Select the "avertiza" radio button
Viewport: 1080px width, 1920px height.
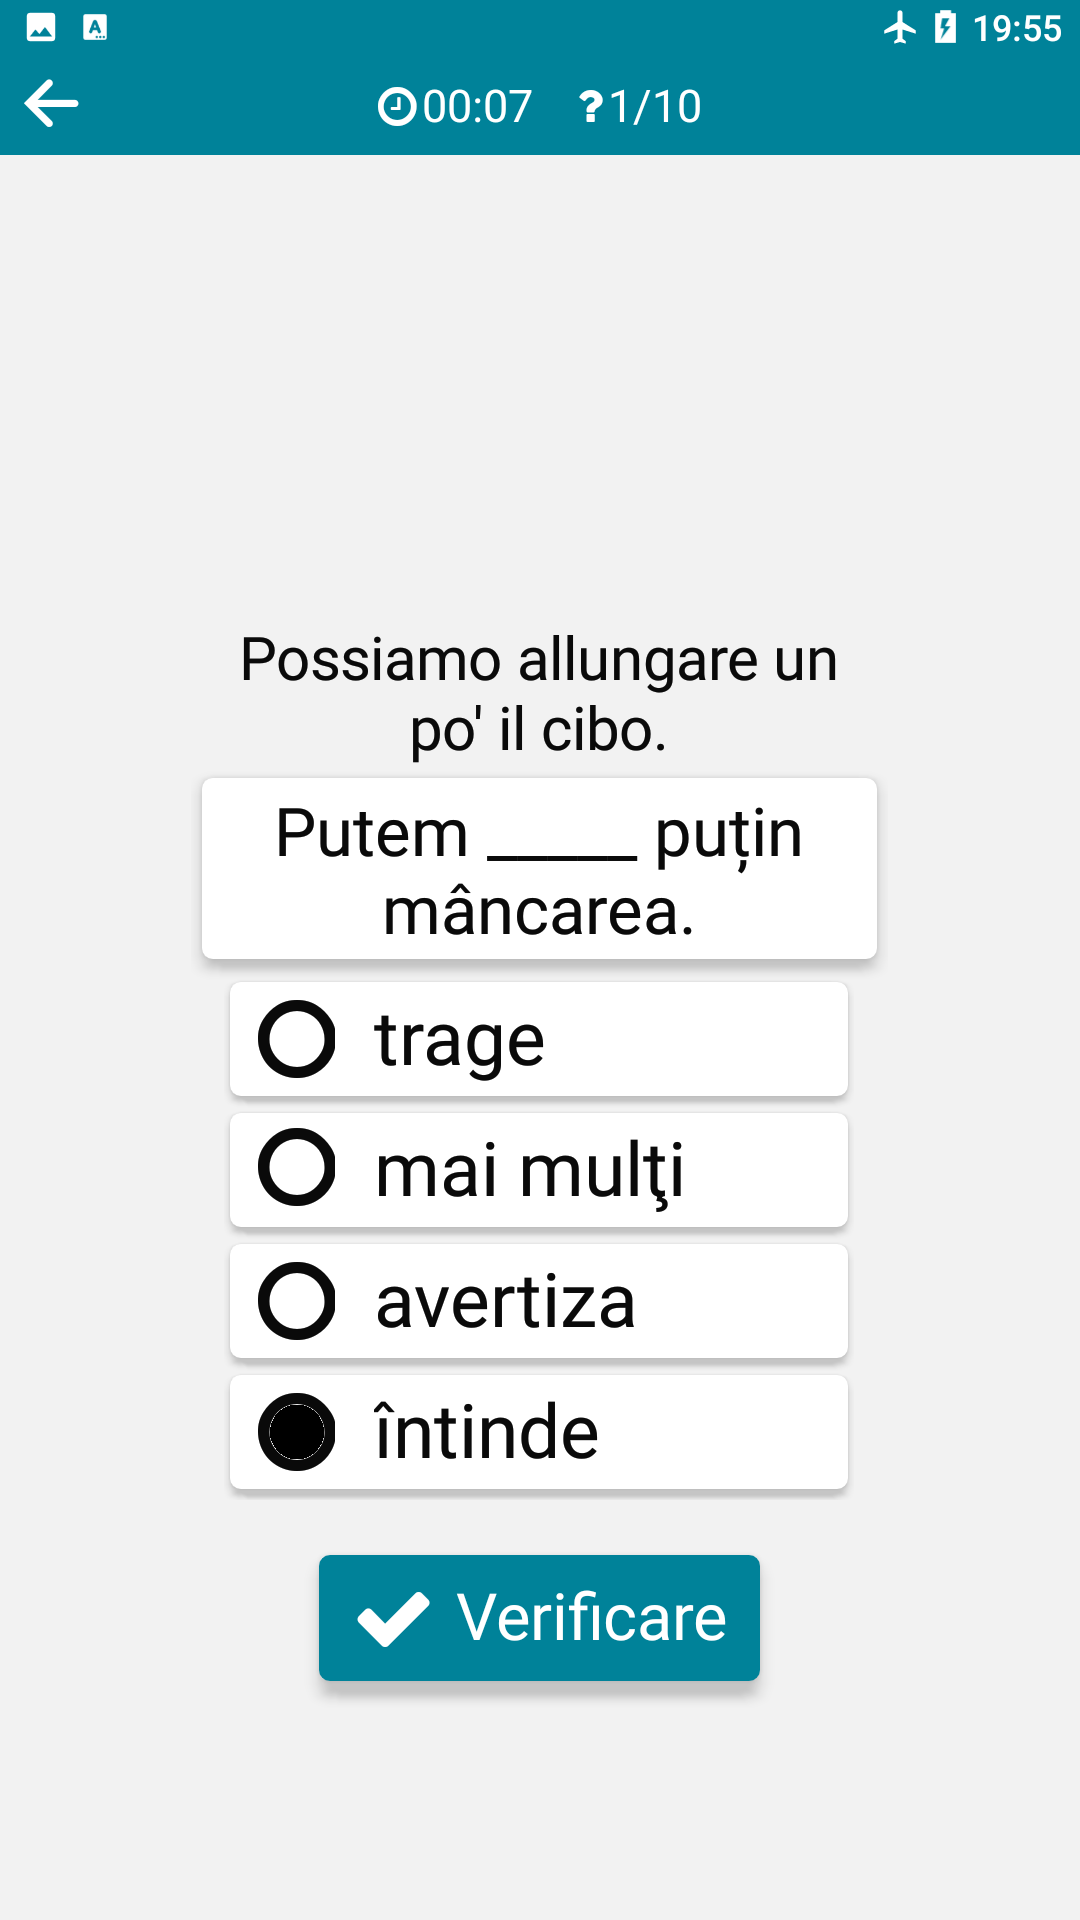click(297, 1301)
